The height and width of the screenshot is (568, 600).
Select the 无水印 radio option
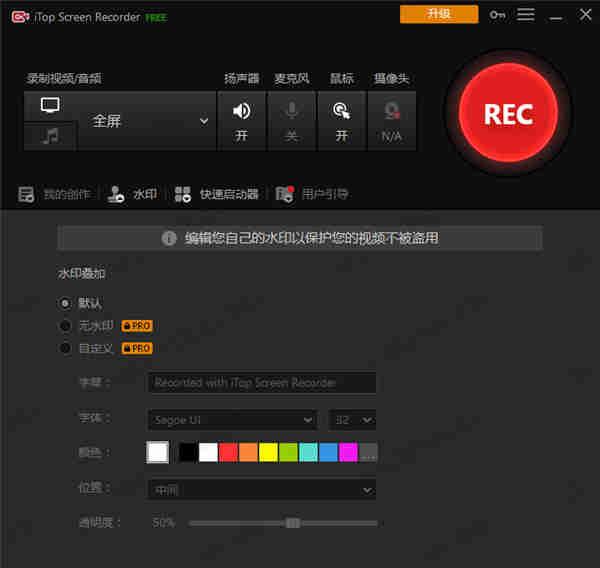[66, 325]
